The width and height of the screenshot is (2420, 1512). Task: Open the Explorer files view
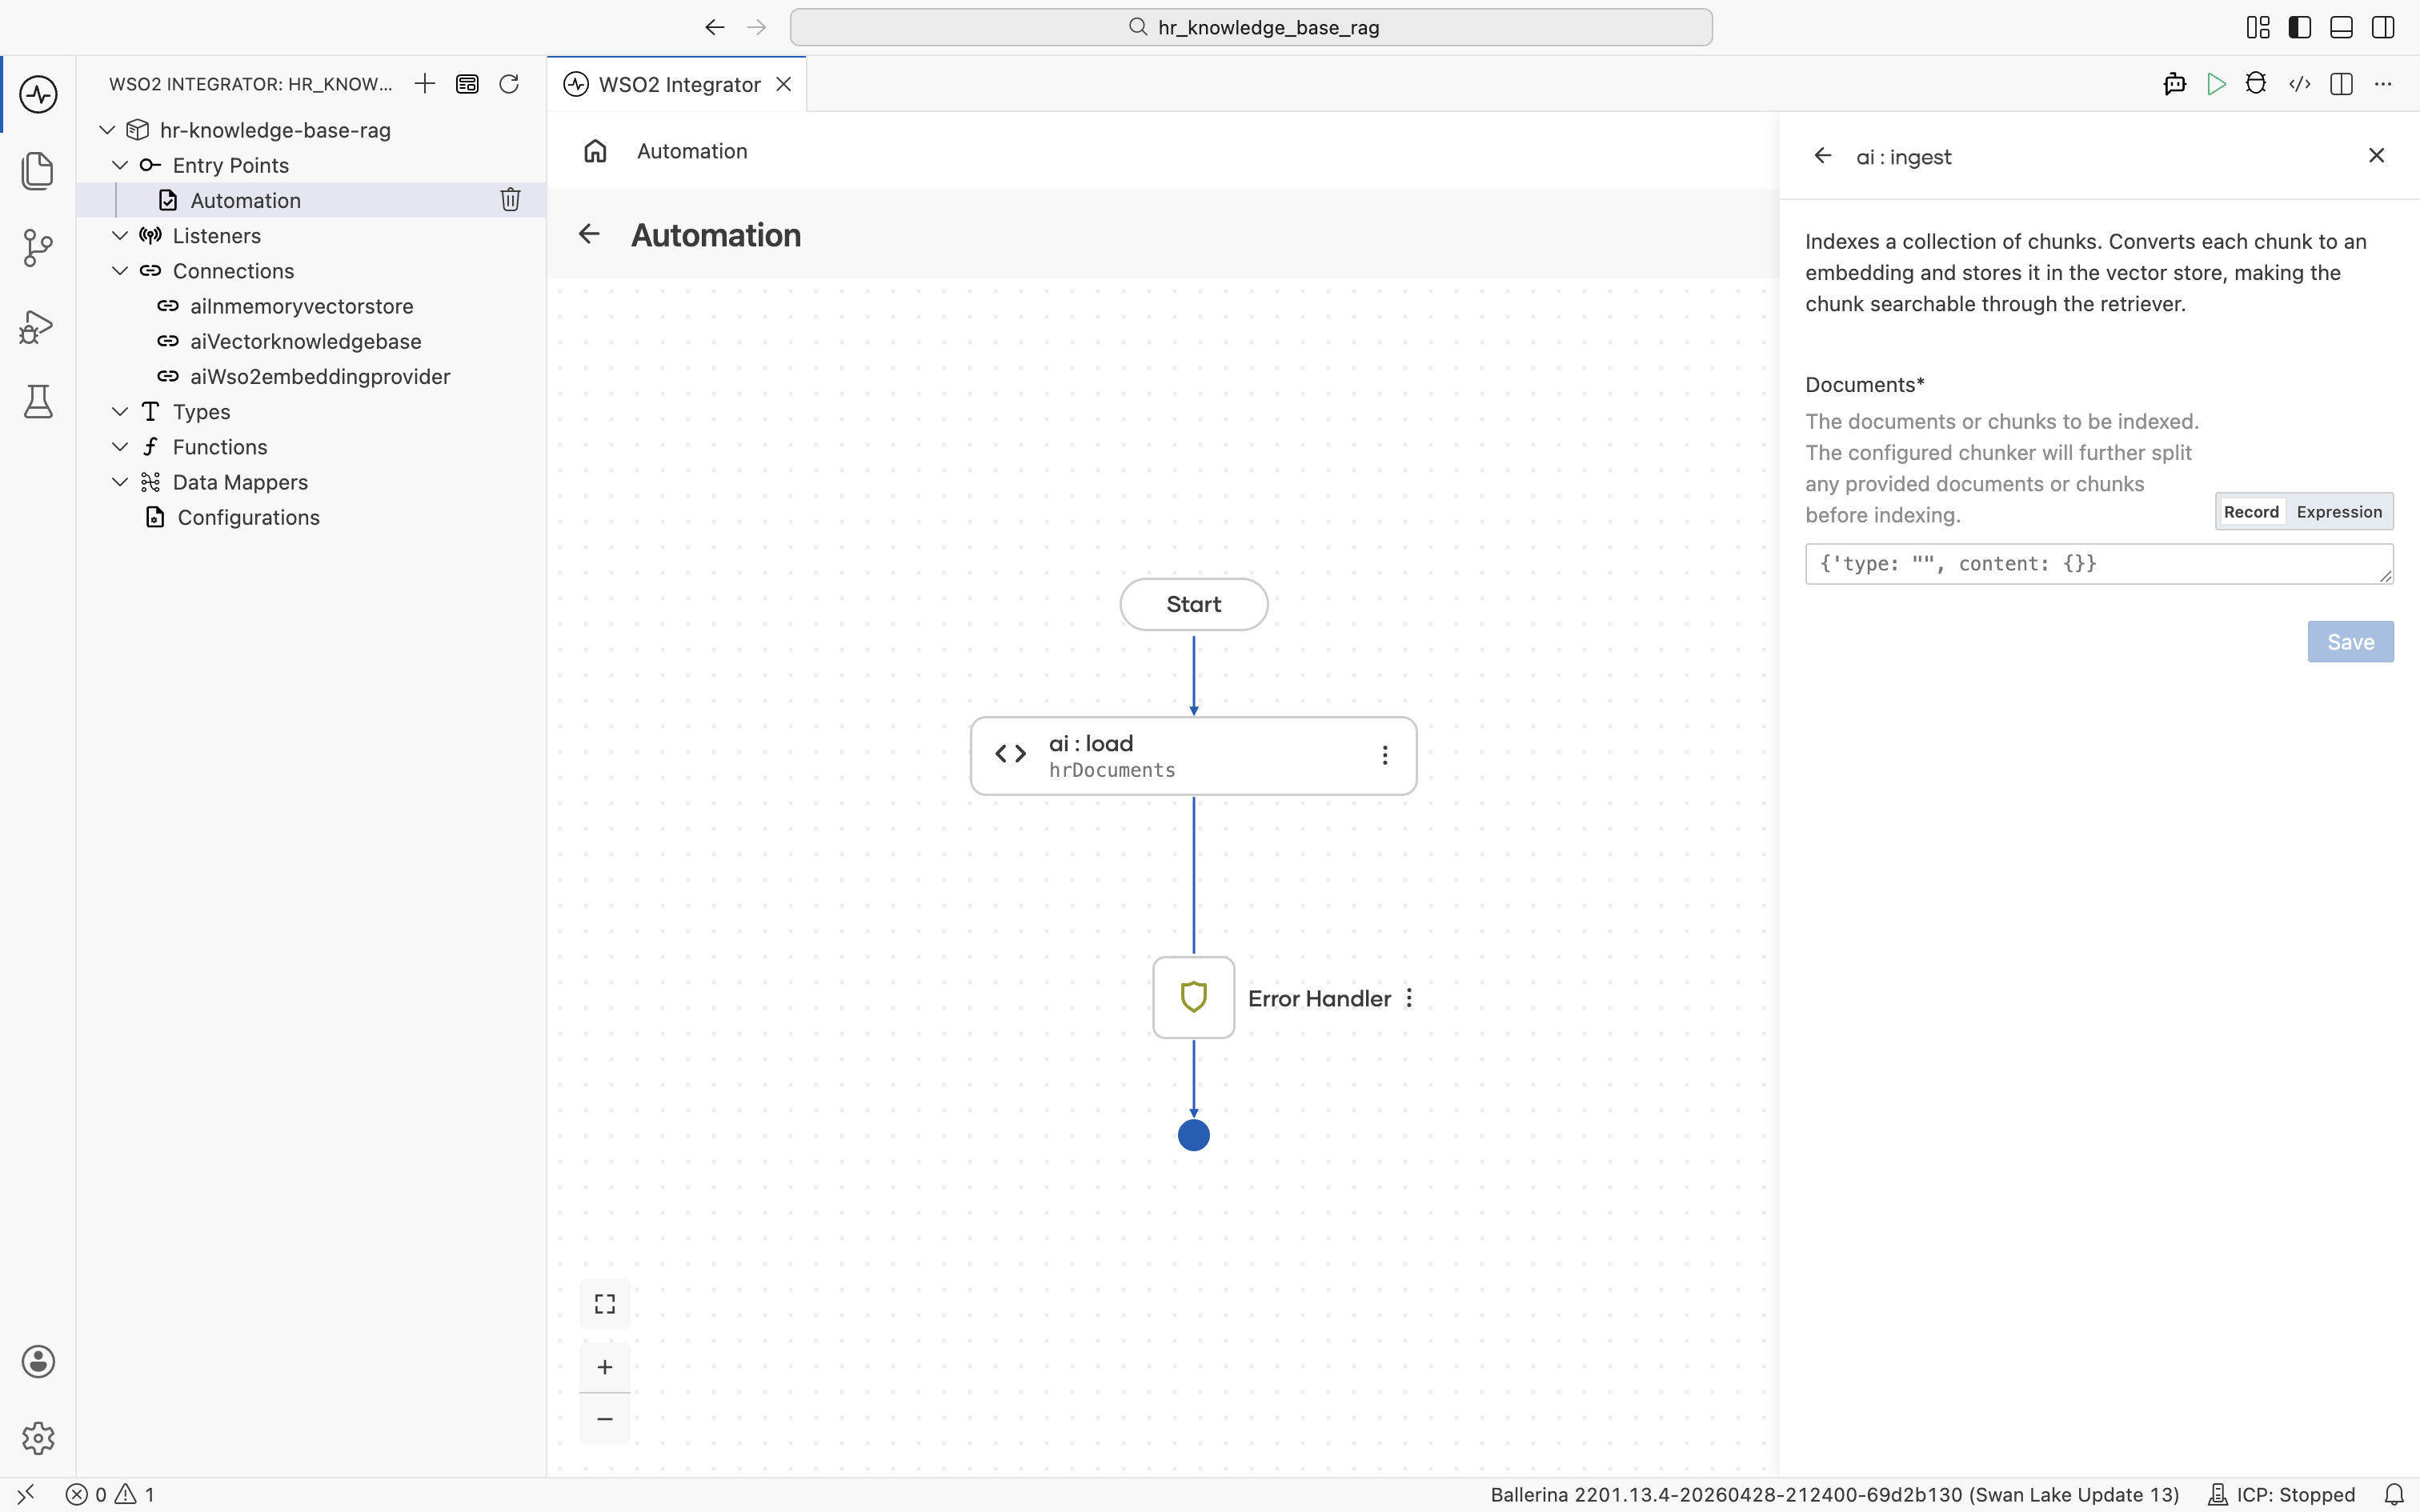point(38,170)
